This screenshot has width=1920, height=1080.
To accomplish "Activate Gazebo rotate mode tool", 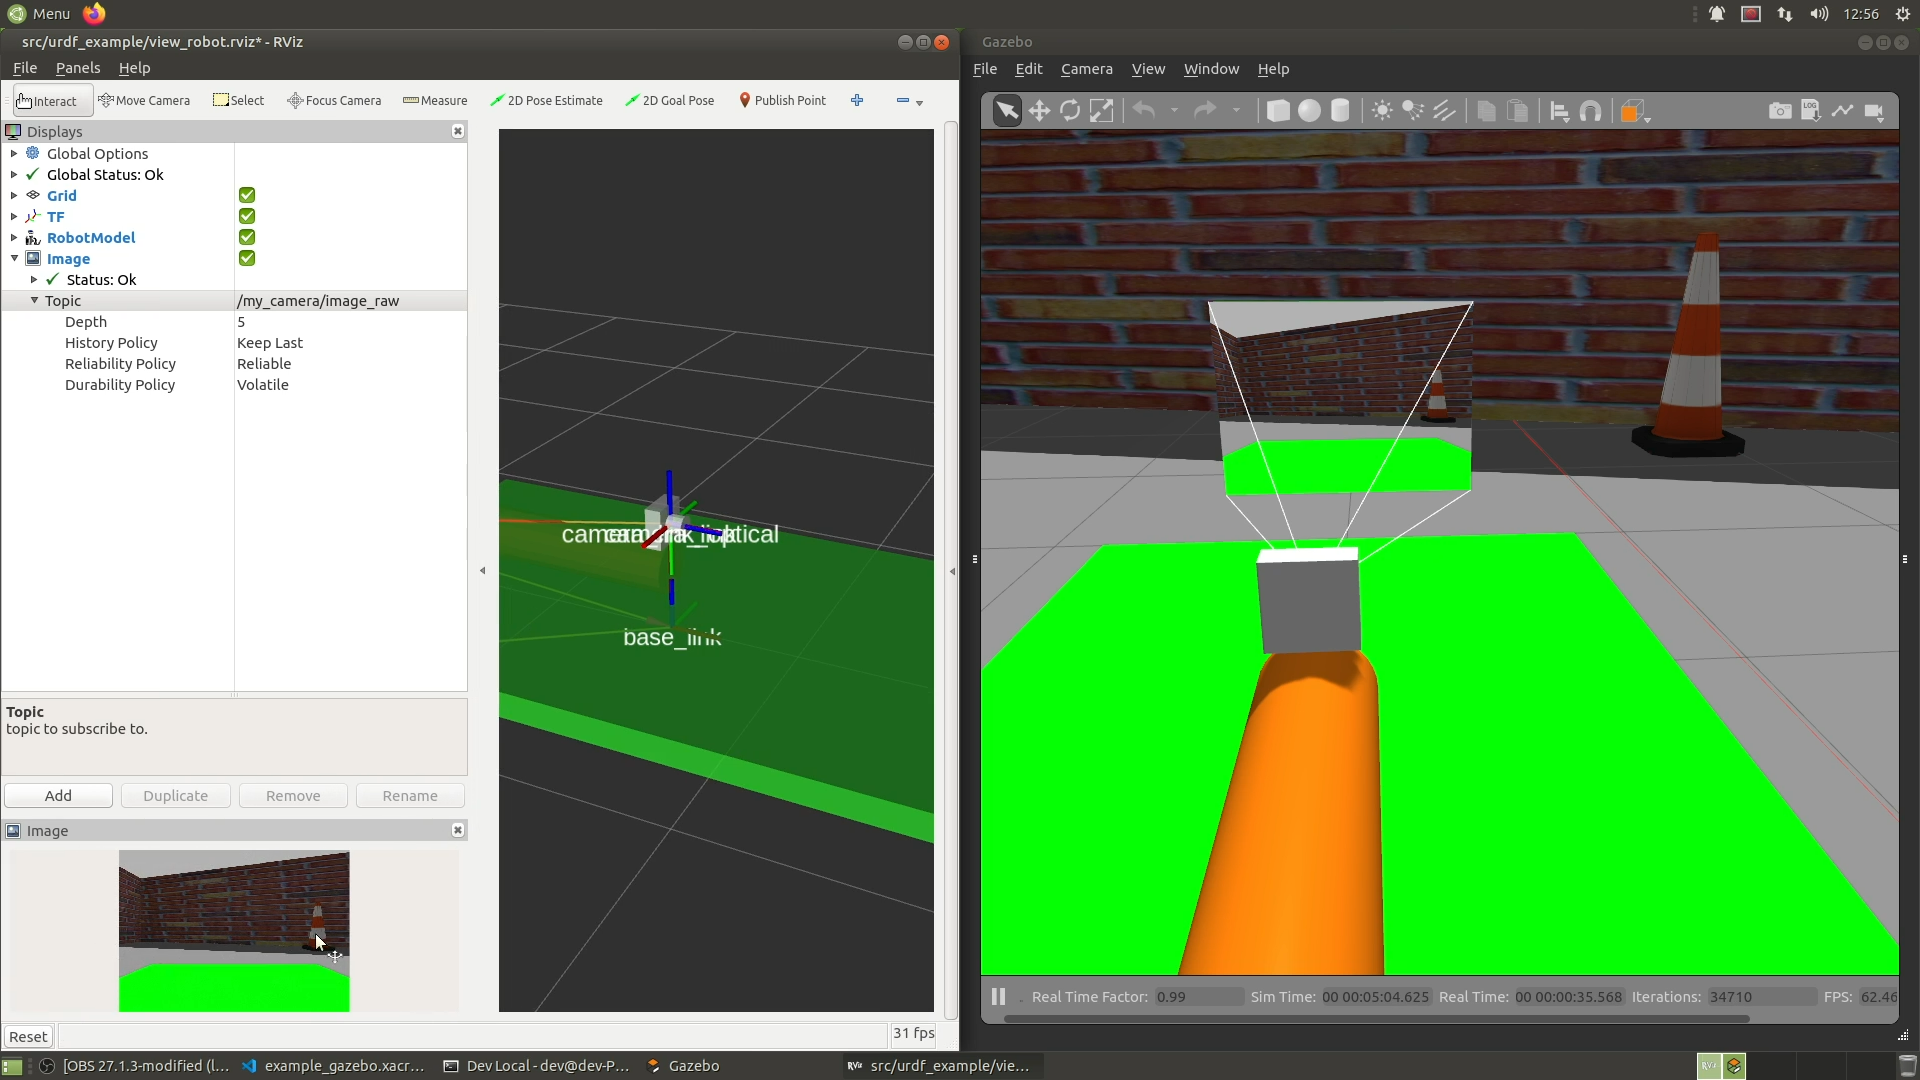I will 1070,111.
